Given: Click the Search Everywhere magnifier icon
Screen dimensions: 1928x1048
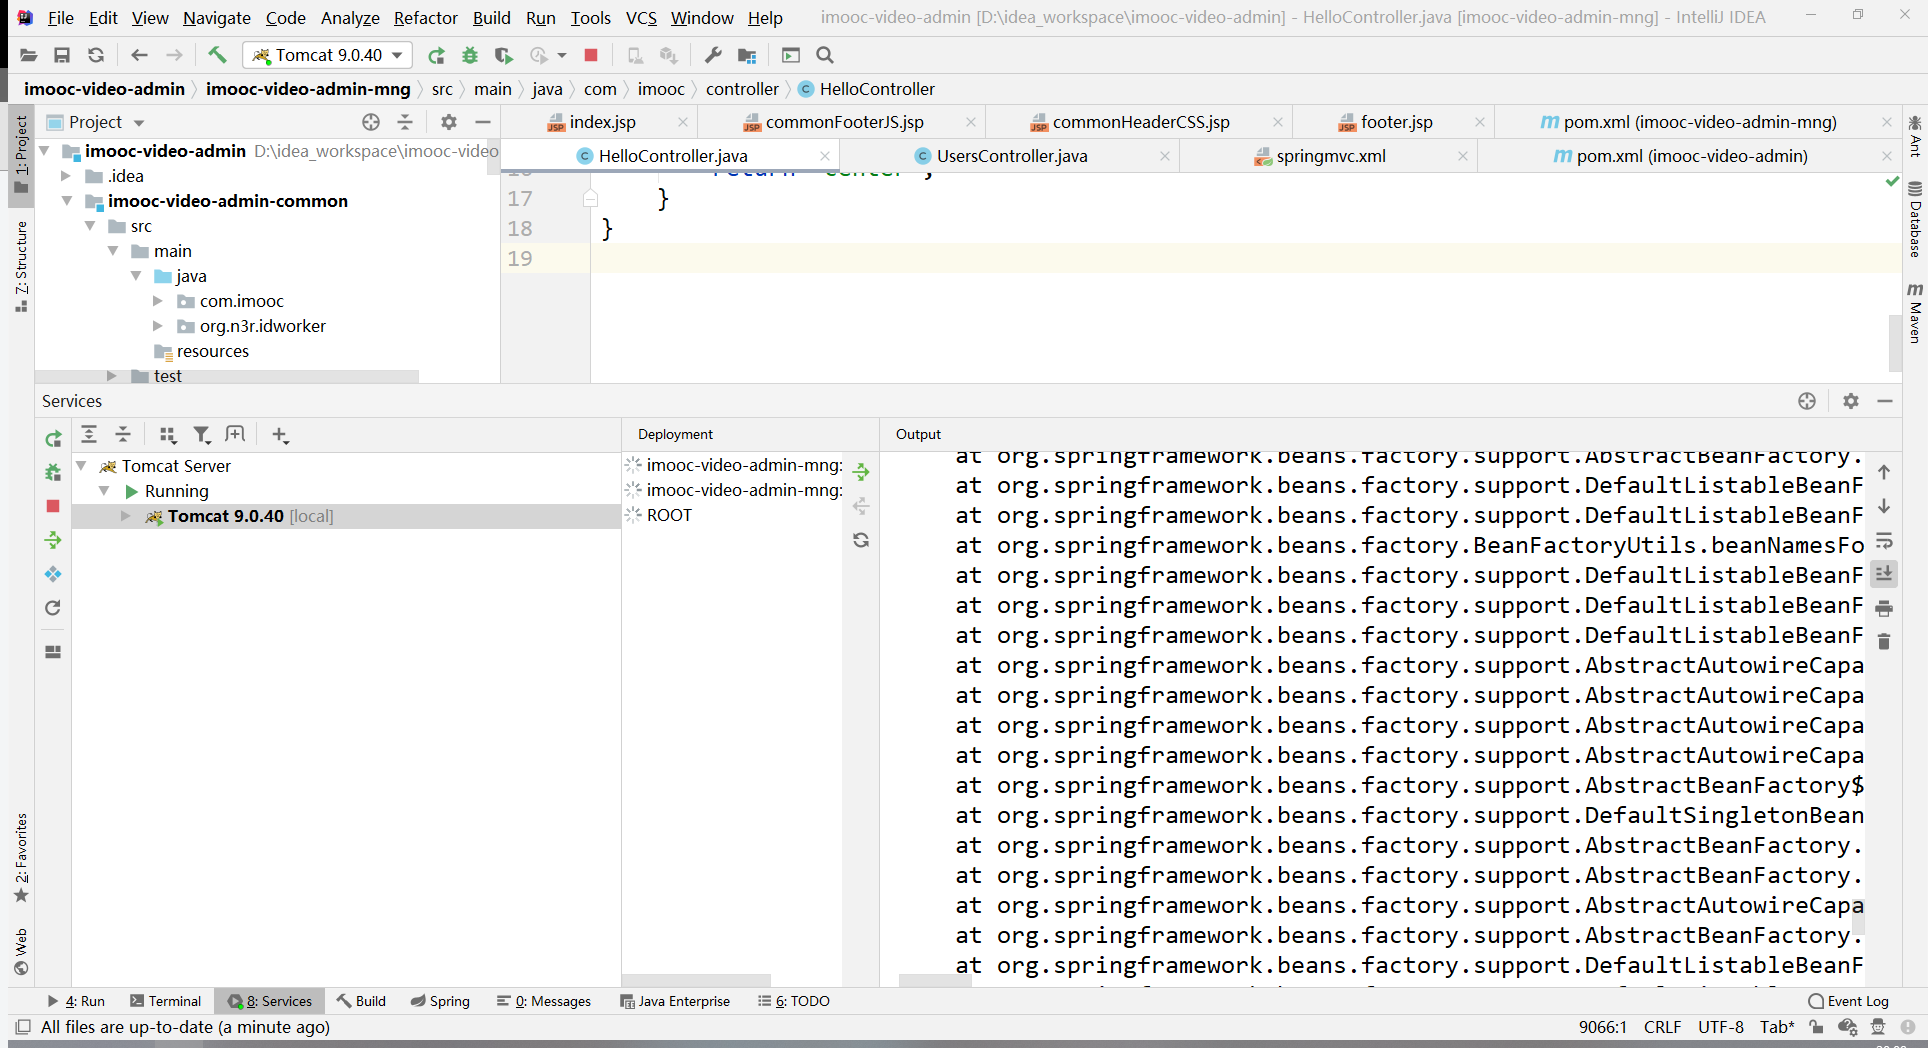Looking at the screenshot, I should click(825, 55).
